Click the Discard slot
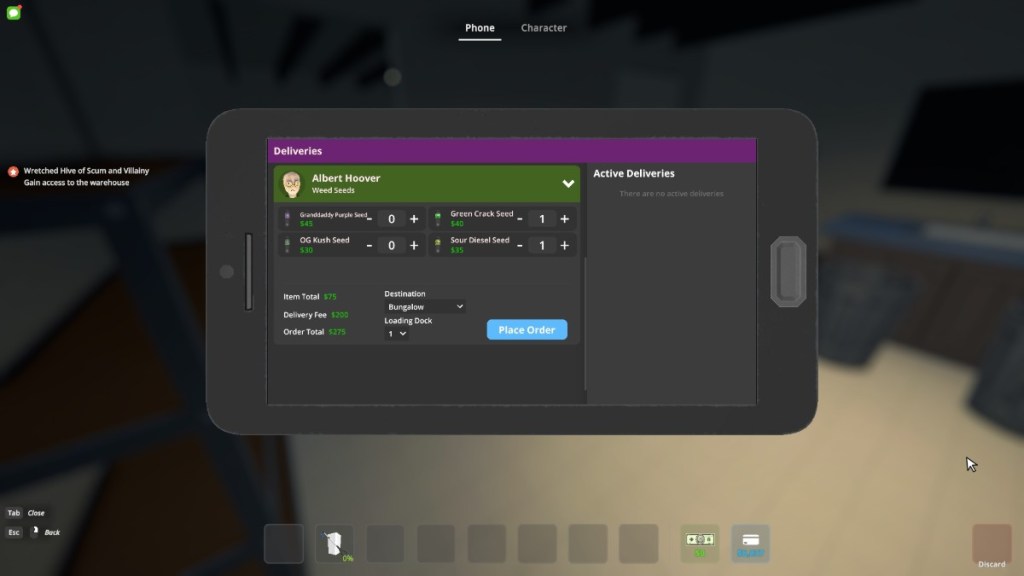This screenshot has height=576, width=1024. click(x=991, y=543)
